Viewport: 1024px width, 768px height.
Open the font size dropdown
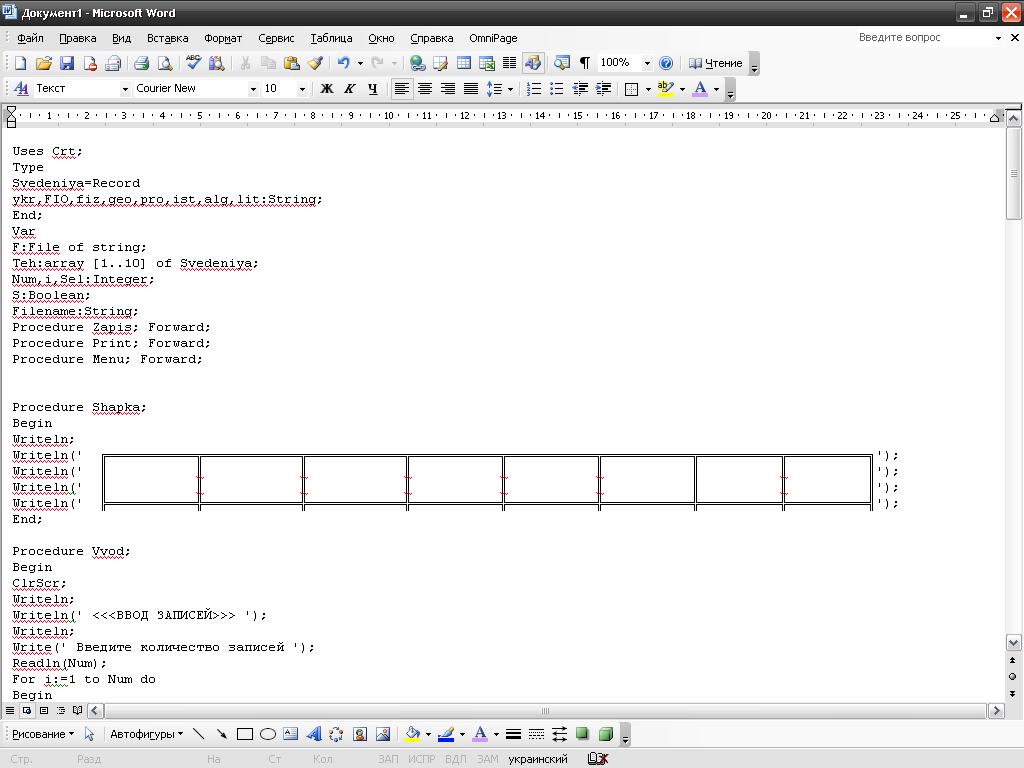click(x=302, y=89)
